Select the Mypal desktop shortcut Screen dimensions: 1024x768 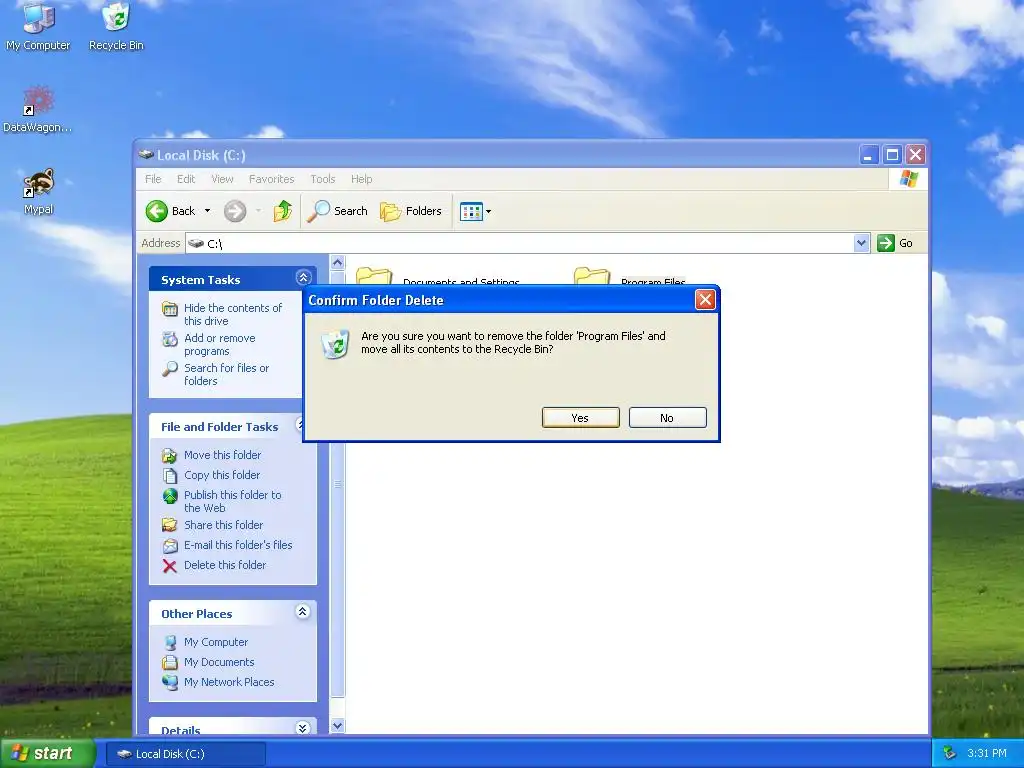point(39,191)
